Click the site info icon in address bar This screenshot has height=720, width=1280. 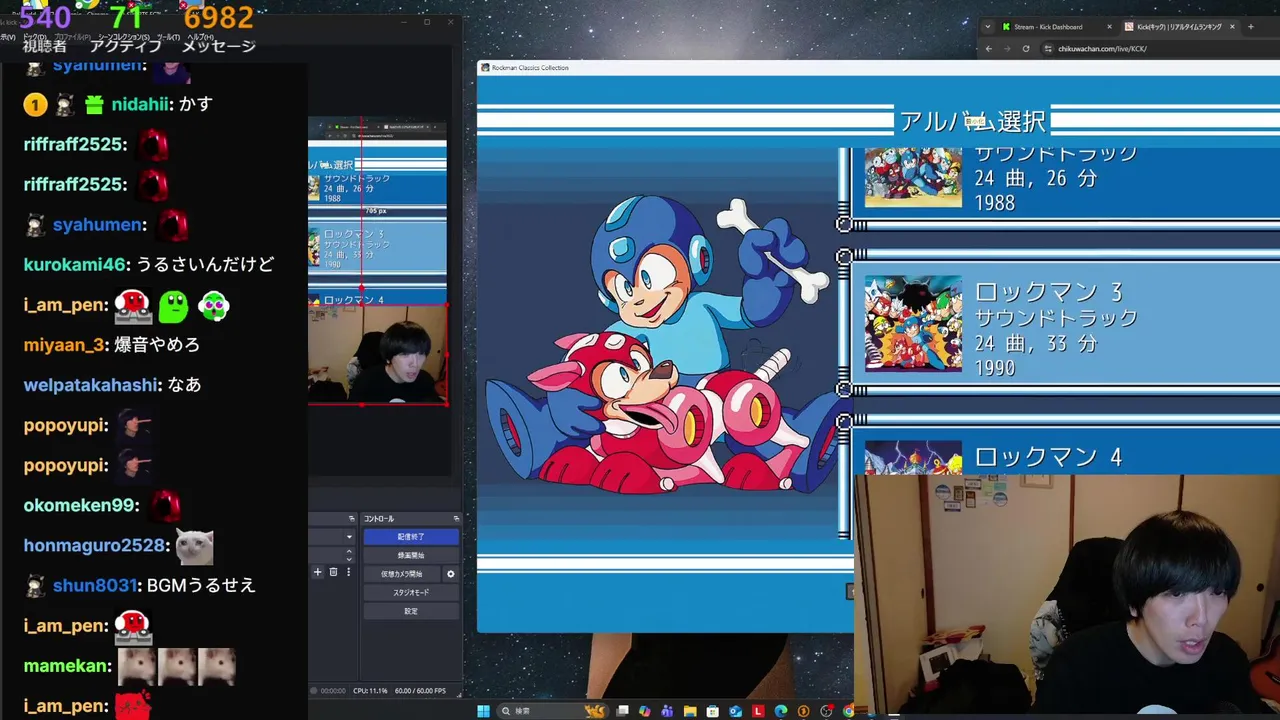(x=1048, y=48)
